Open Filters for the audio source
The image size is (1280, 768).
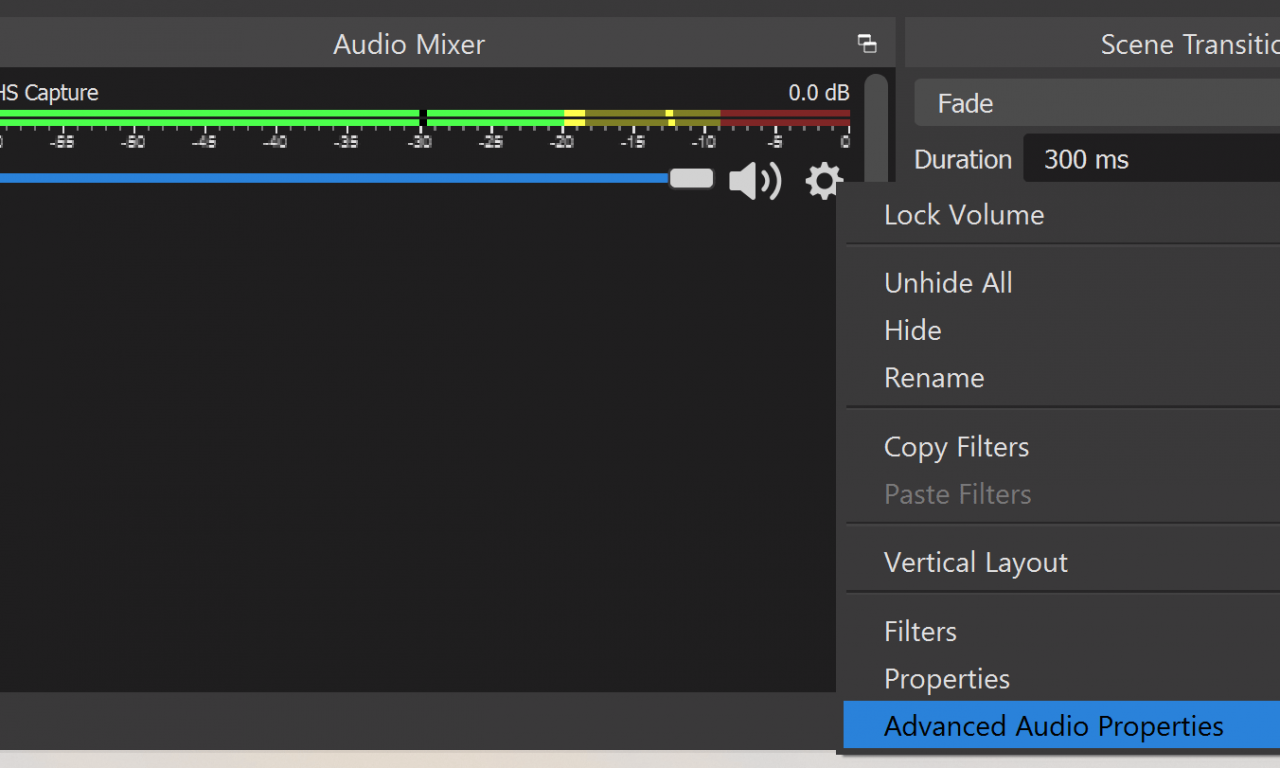point(920,632)
